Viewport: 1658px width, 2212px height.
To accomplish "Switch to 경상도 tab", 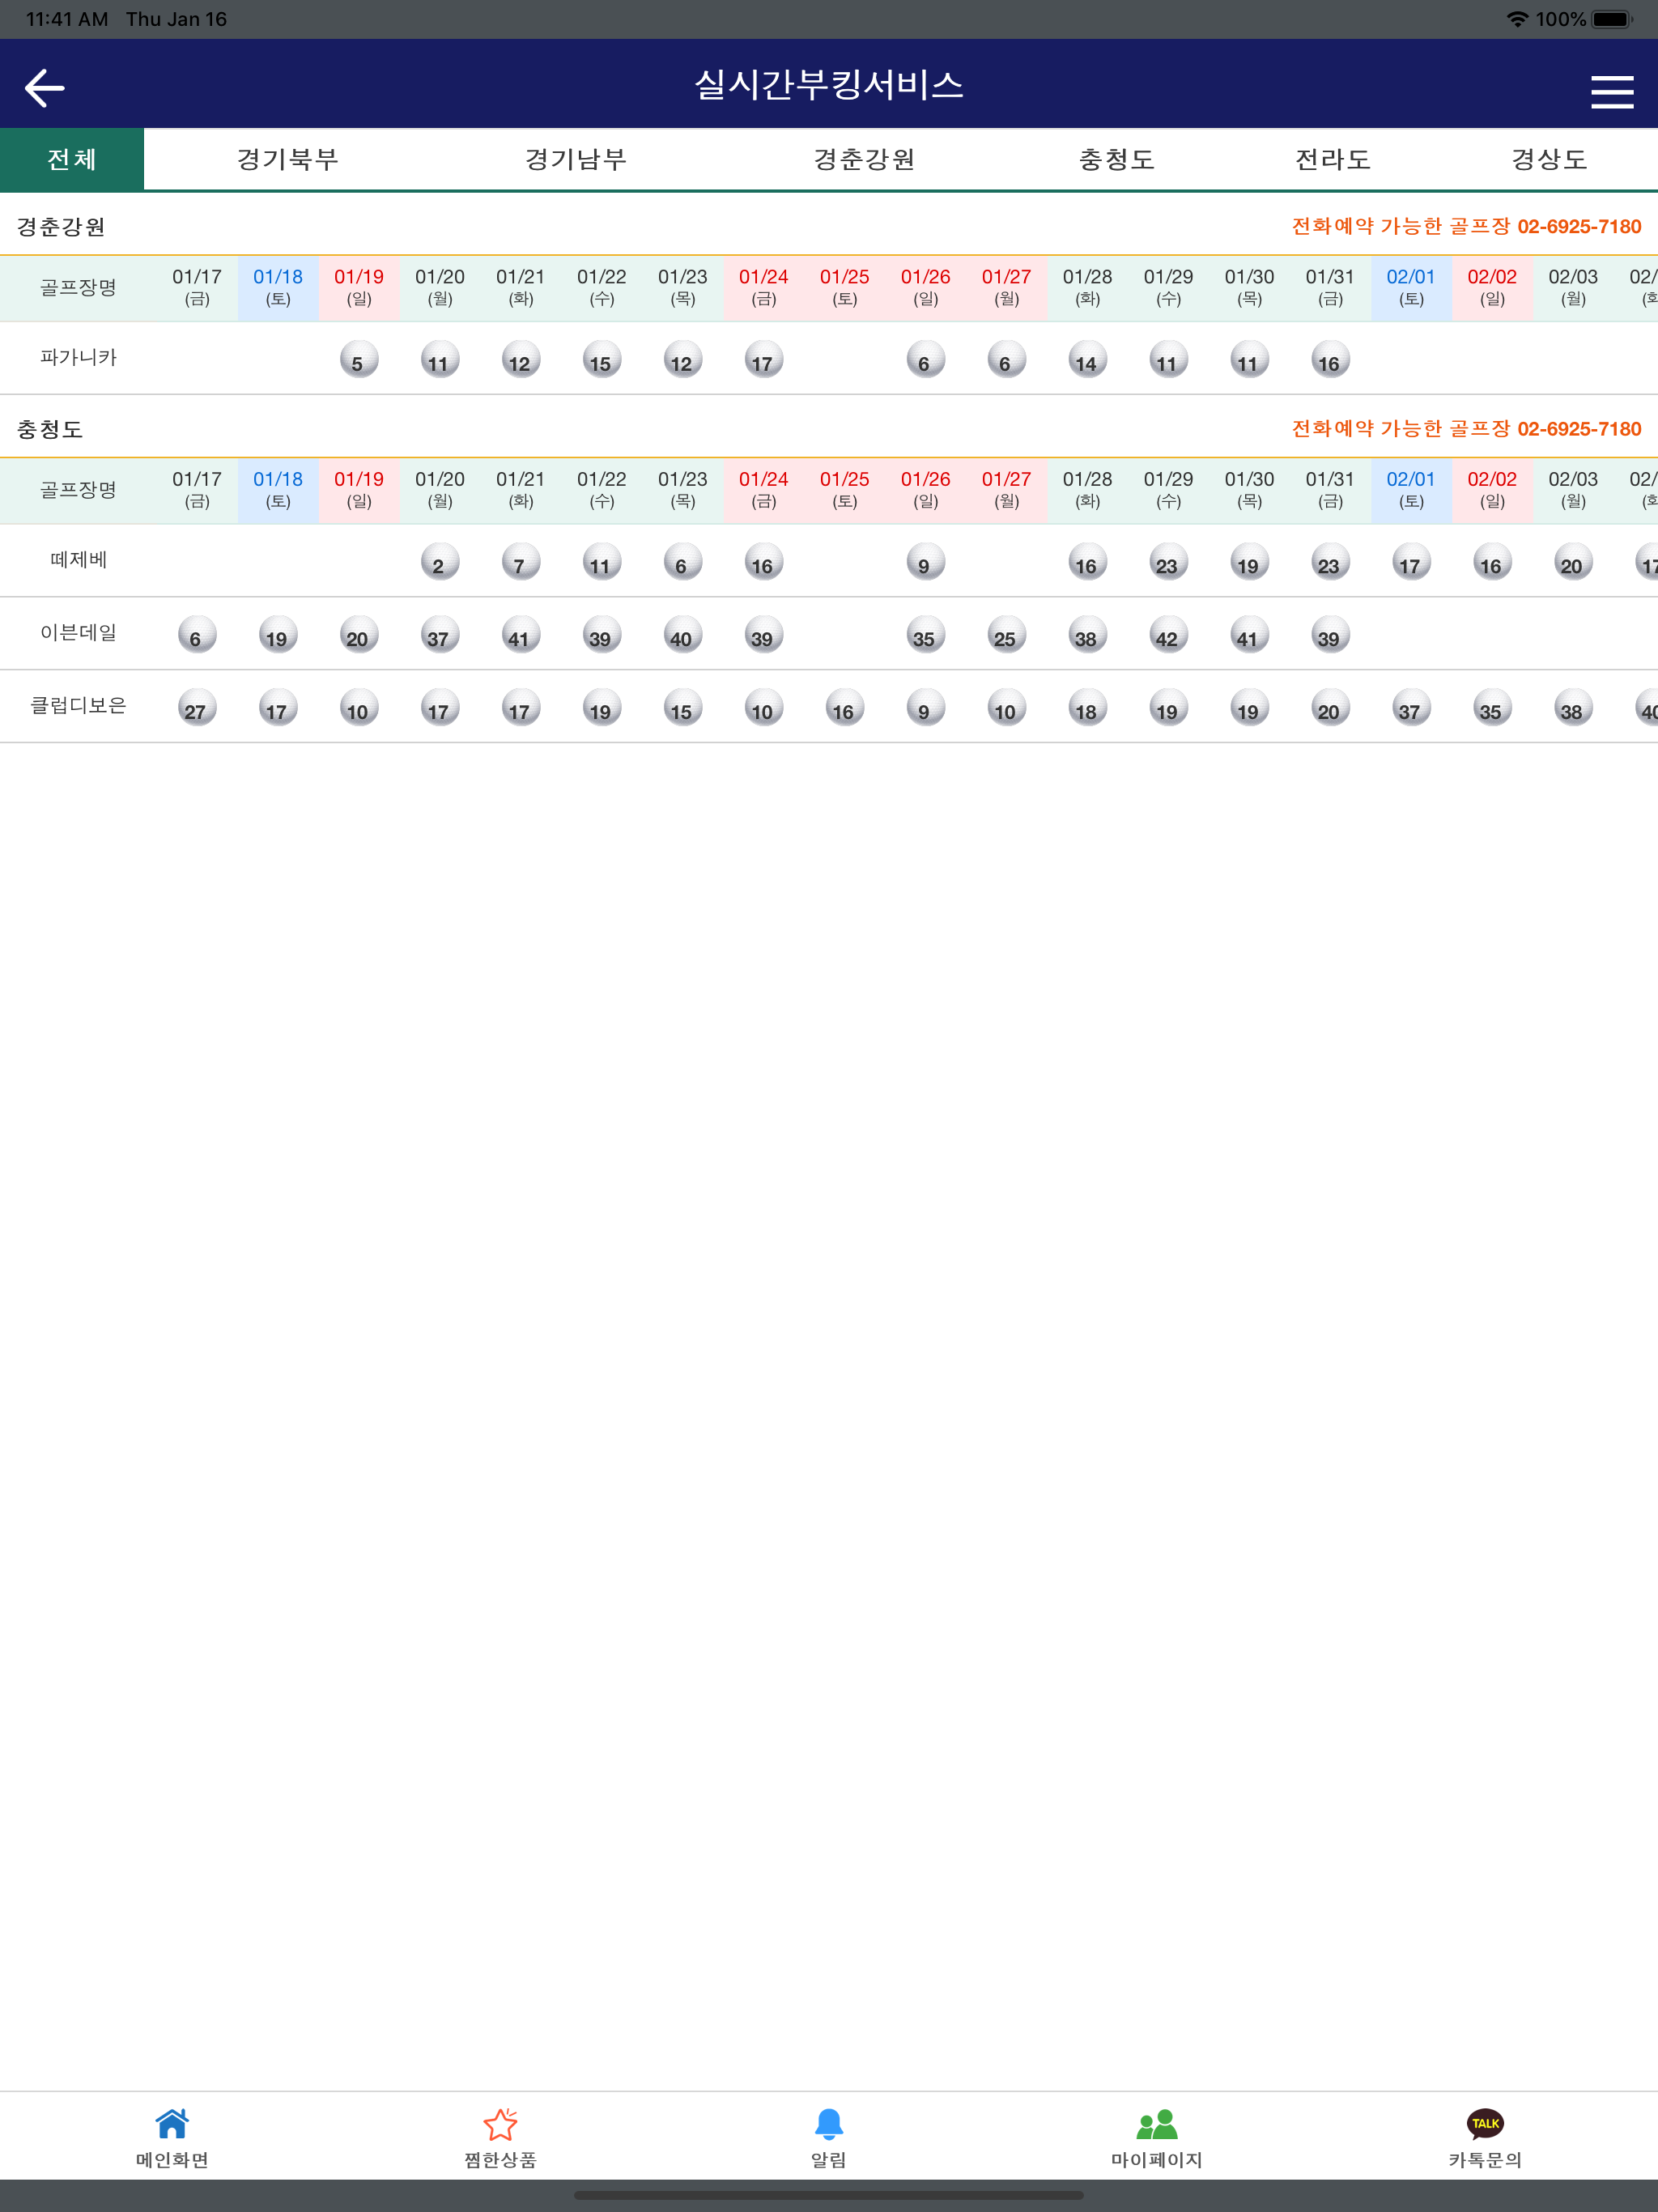I will pyautogui.click(x=1549, y=159).
